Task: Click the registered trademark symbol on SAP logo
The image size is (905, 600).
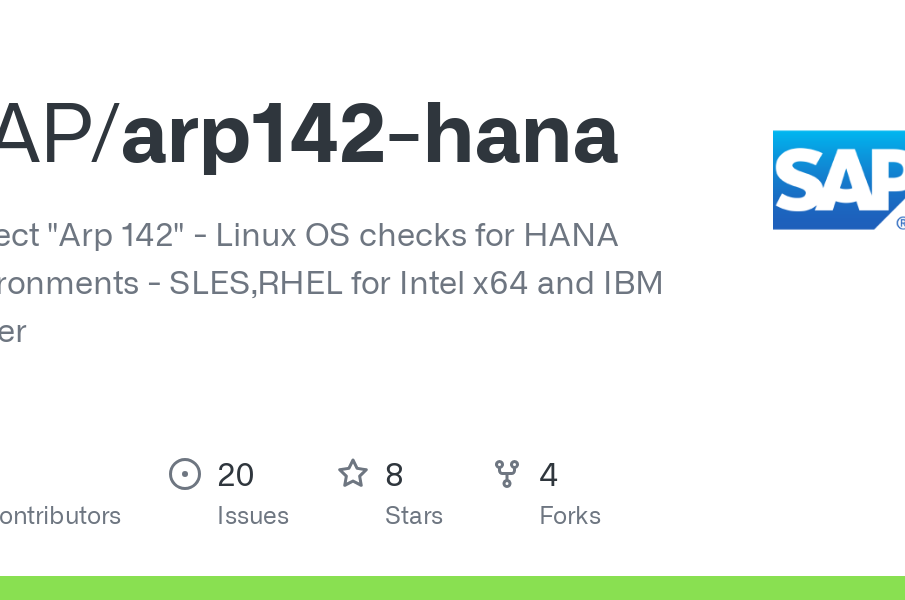Action: click(900, 223)
